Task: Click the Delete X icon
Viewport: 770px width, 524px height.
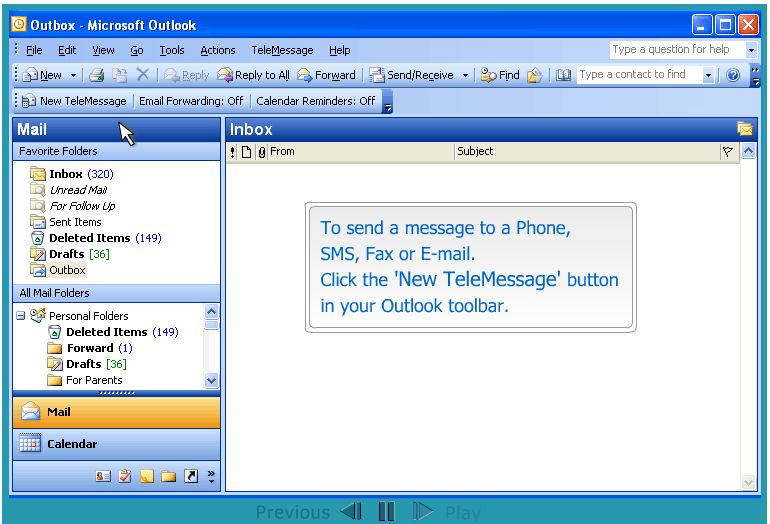Action: pyautogui.click(x=142, y=75)
